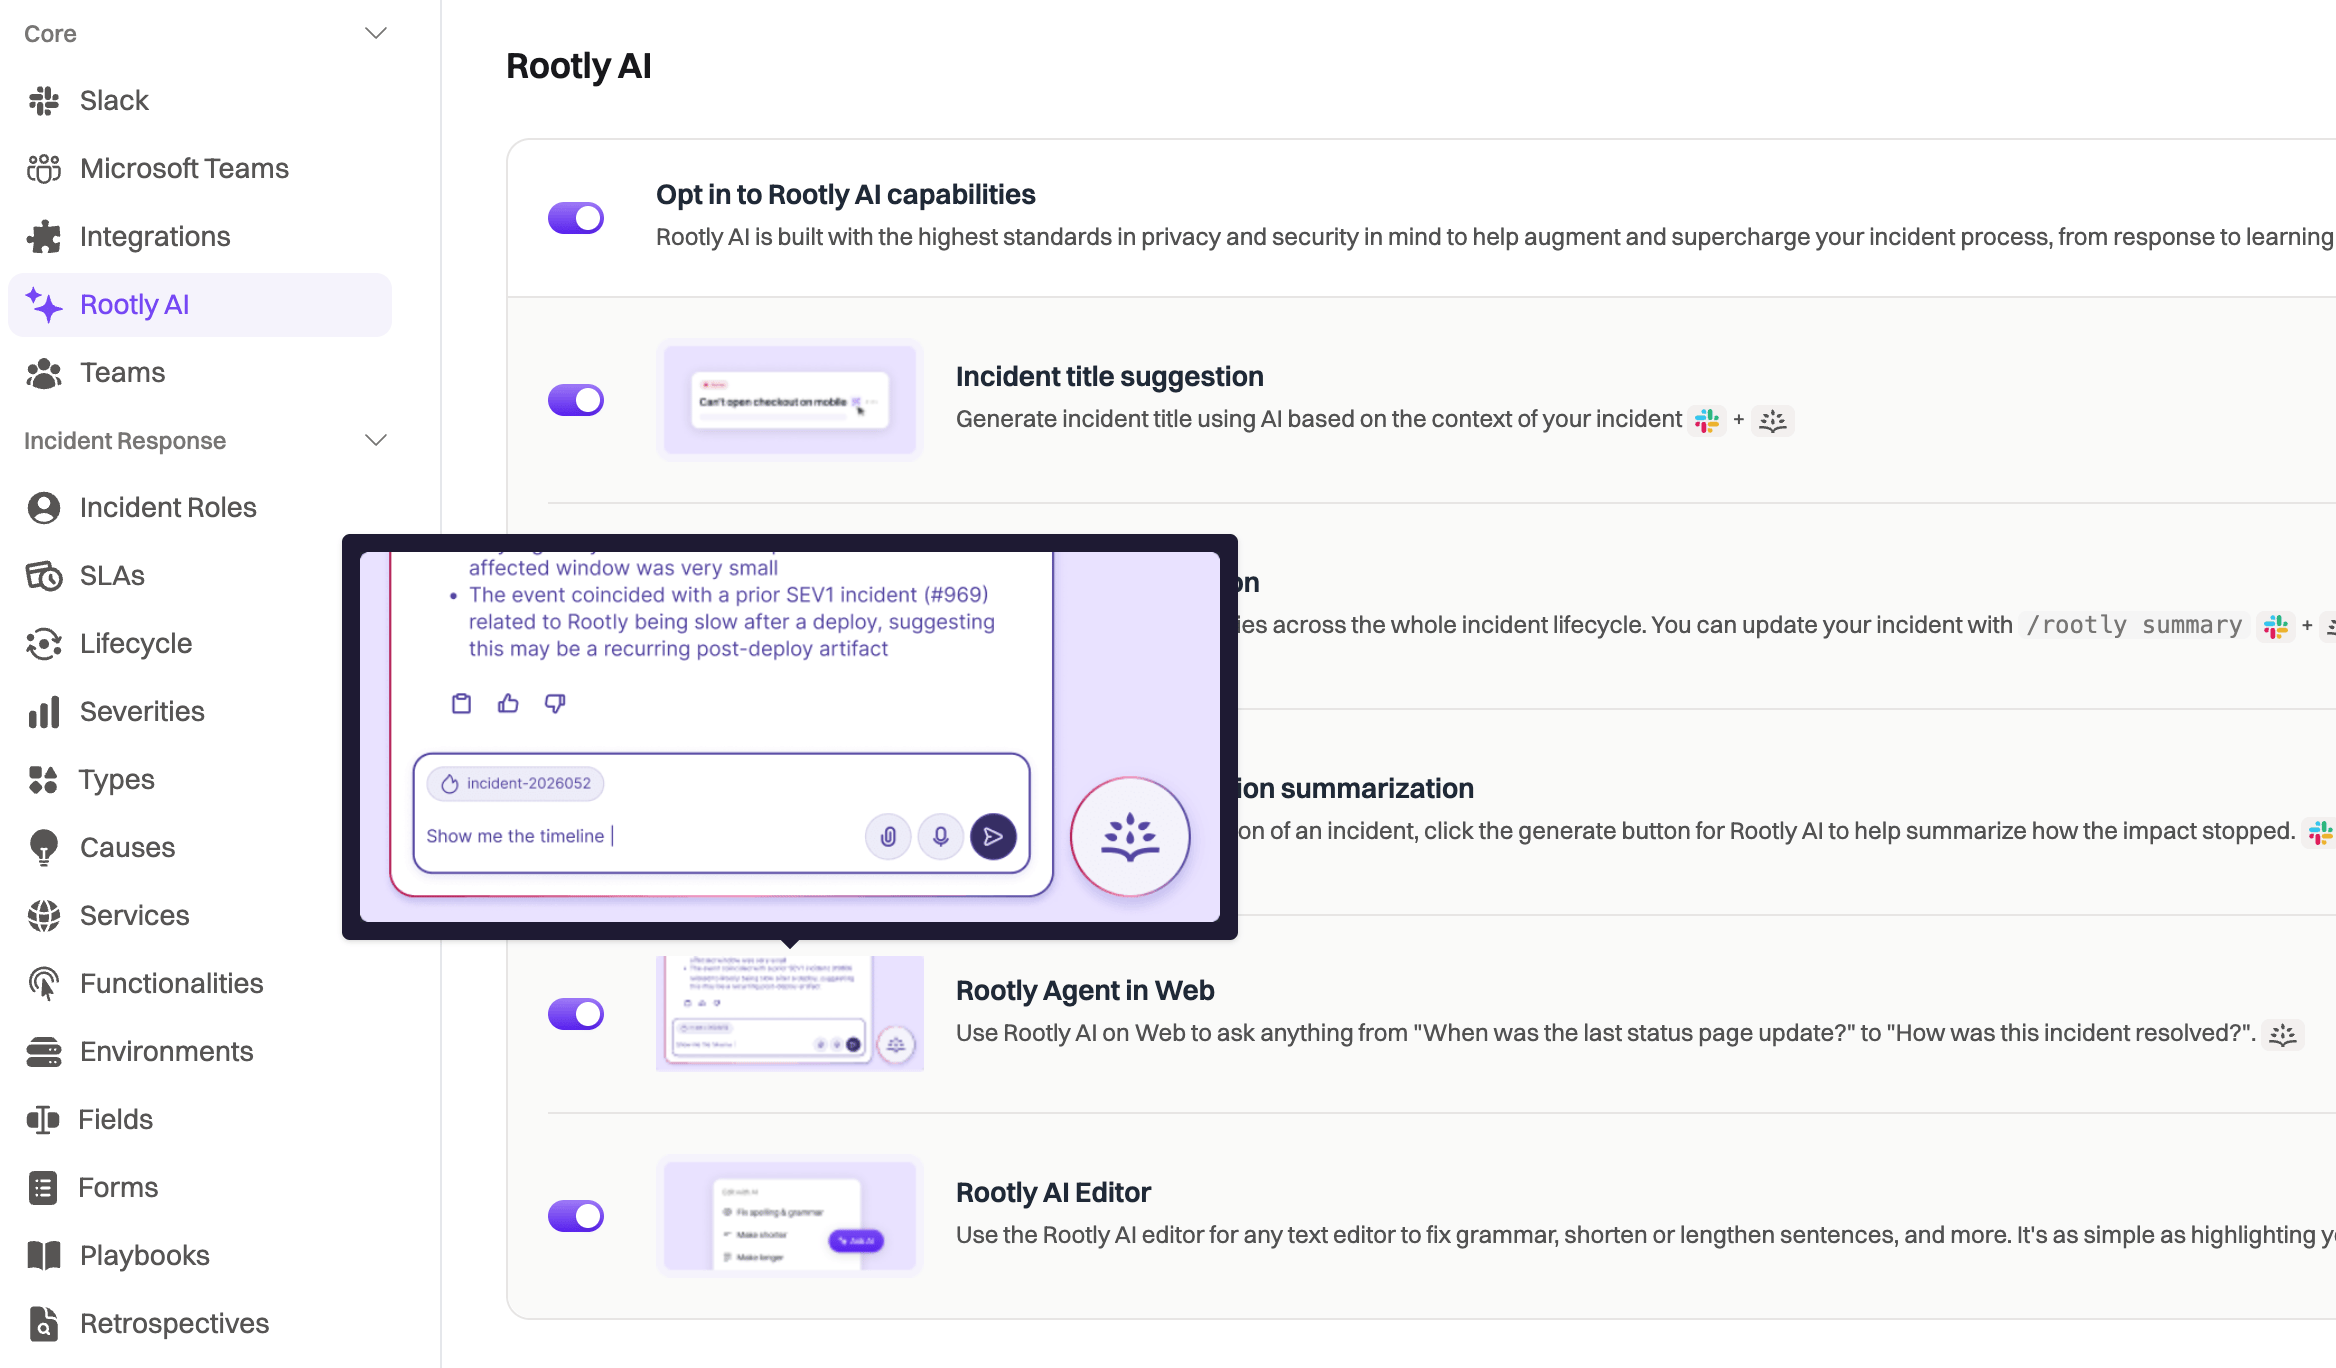Click the Slack logo icon in sidebar
The width and height of the screenshot is (2336, 1368).
click(x=44, y=101)
